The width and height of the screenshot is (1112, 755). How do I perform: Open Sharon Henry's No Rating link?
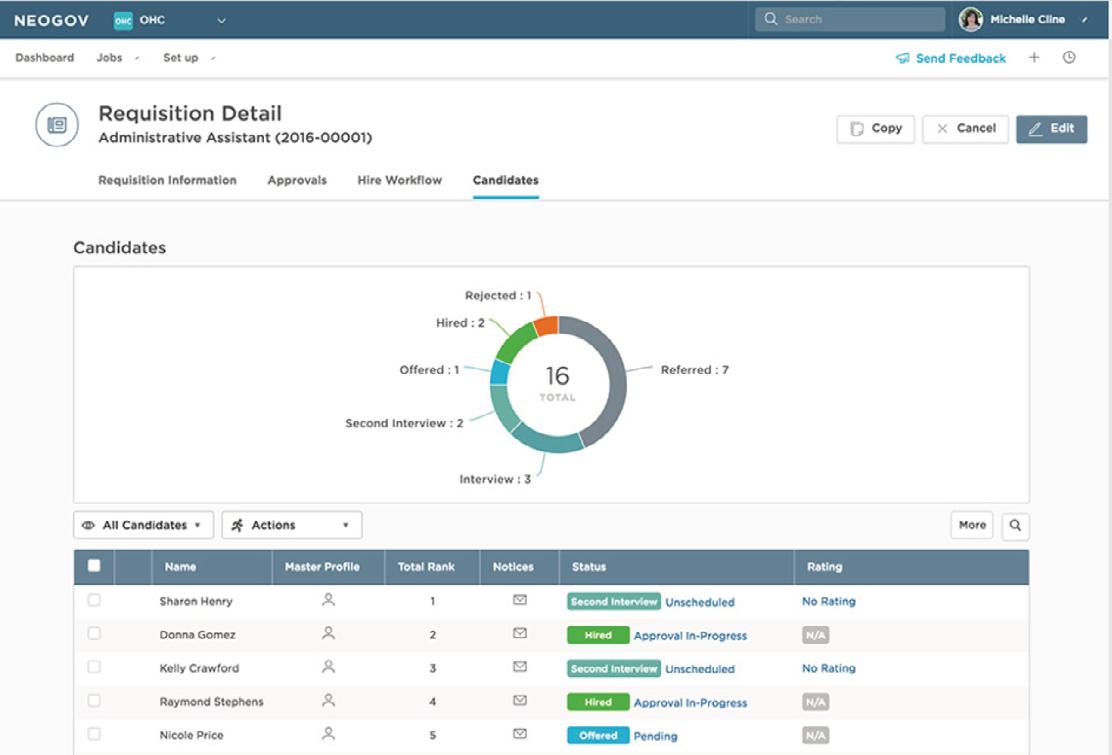(828, 601)
